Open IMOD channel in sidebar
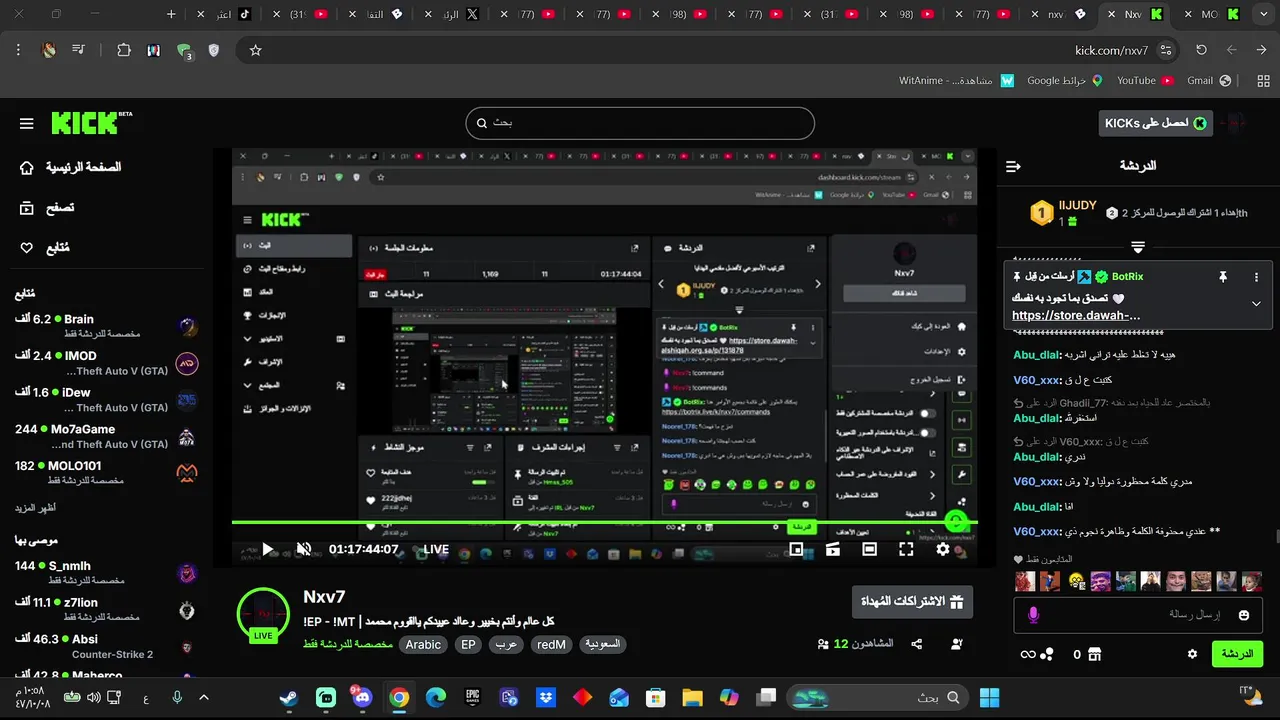 point(106,362)
